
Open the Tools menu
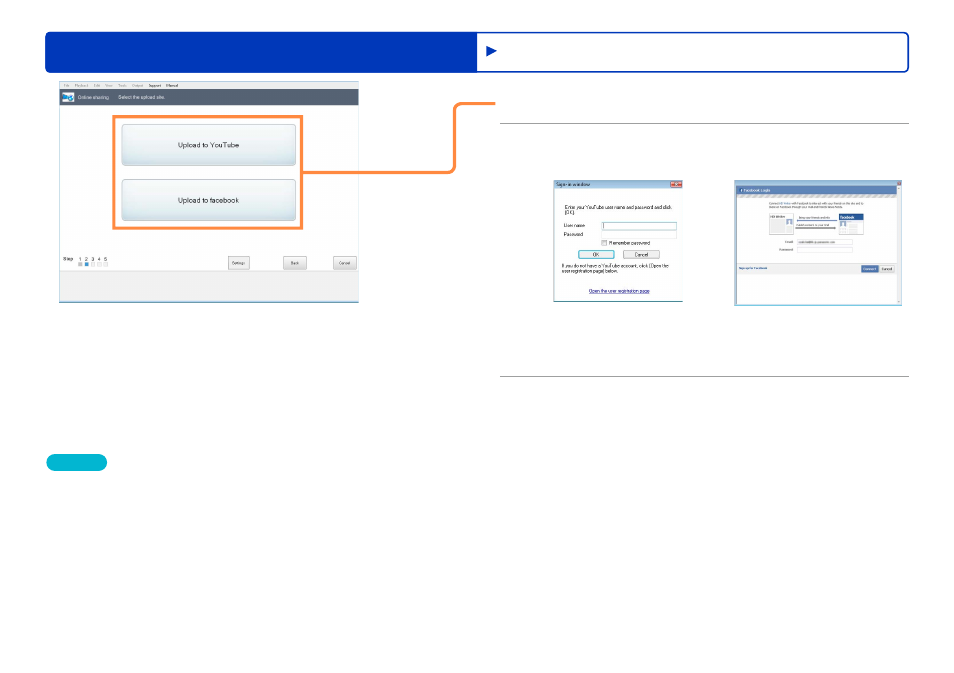tap(122, 86)
